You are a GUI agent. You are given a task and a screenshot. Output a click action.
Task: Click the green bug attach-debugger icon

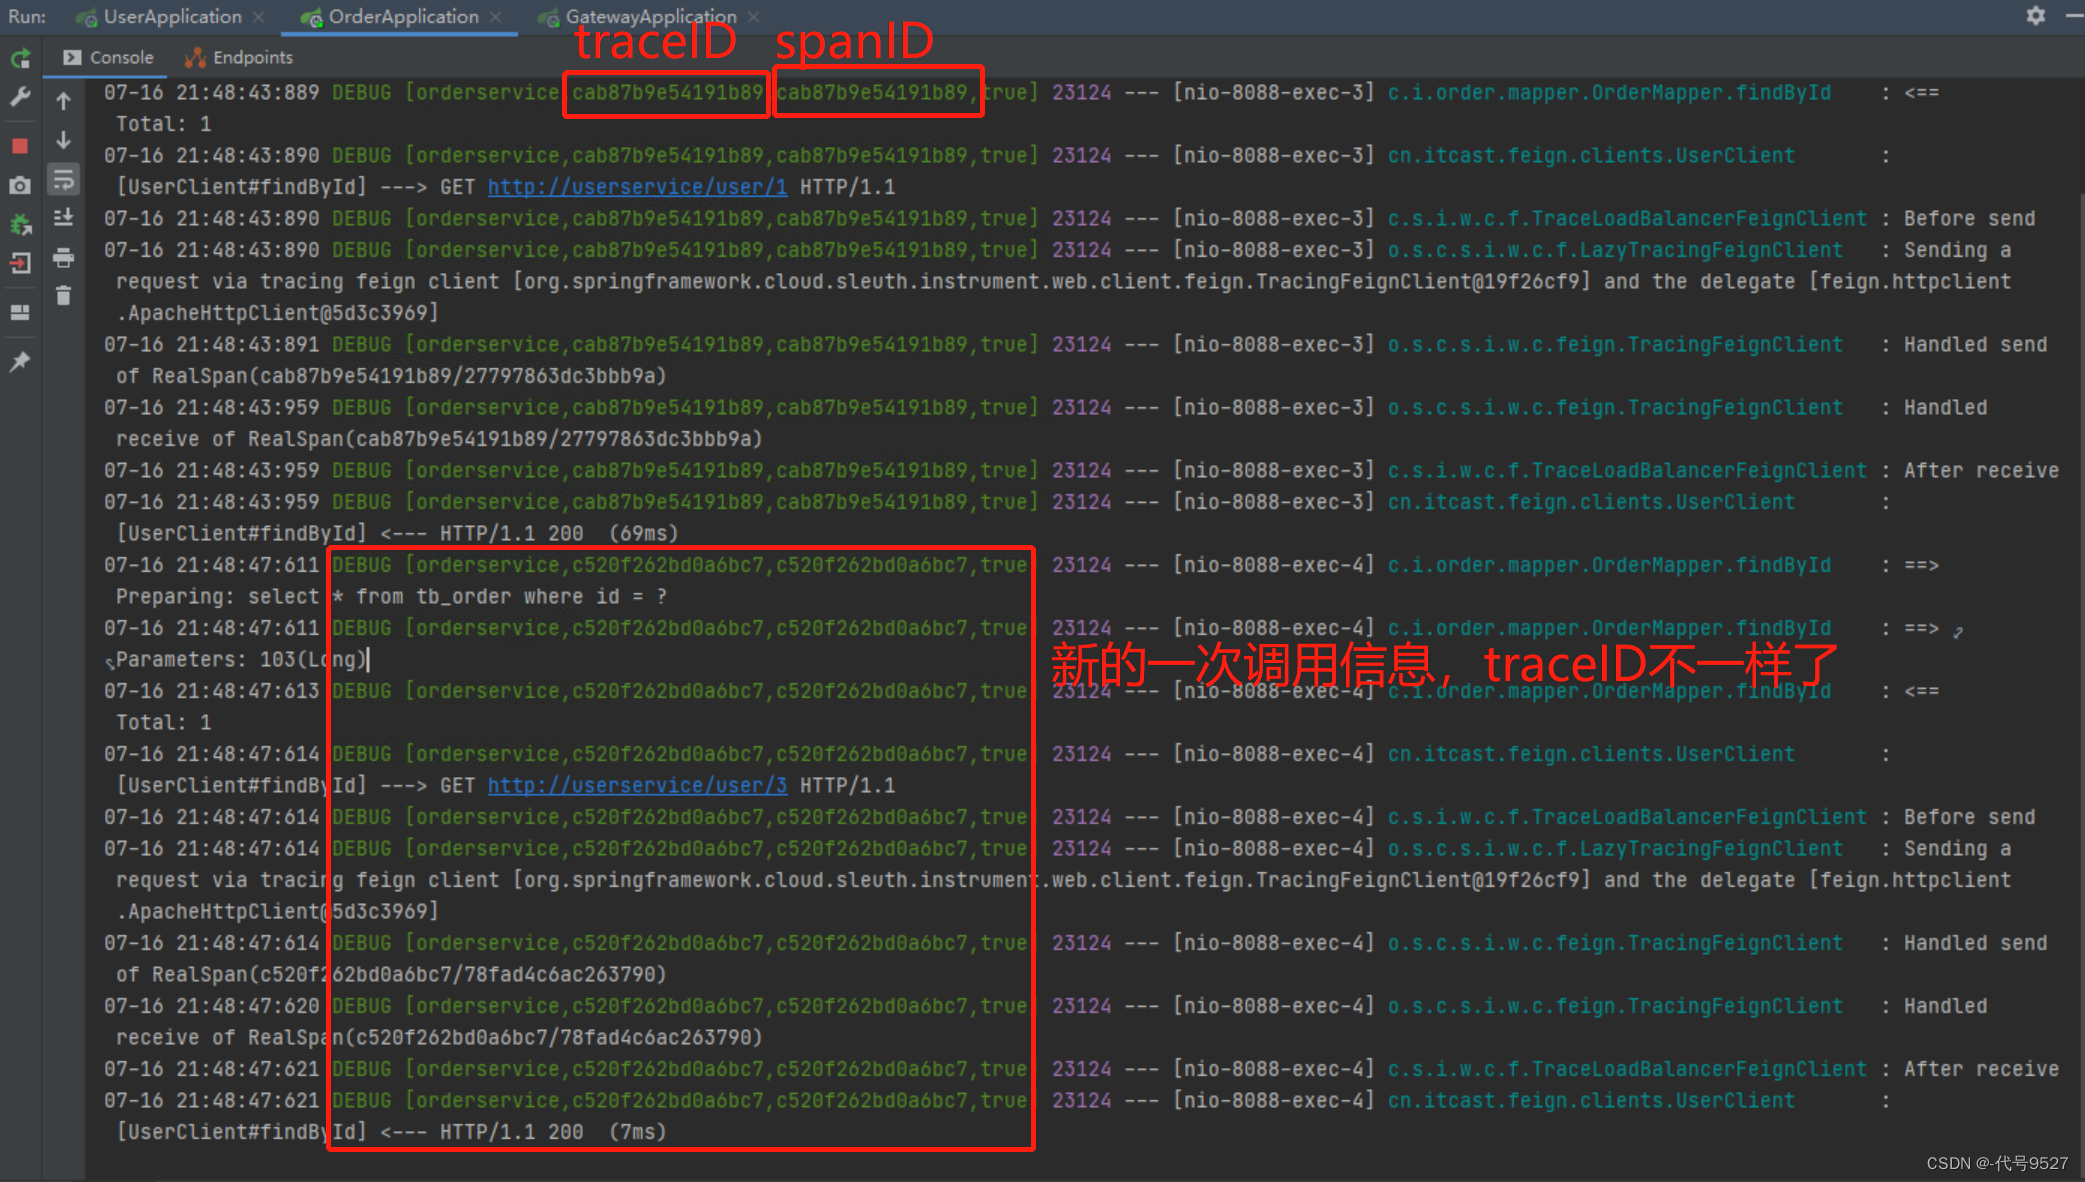coord(20,225)
